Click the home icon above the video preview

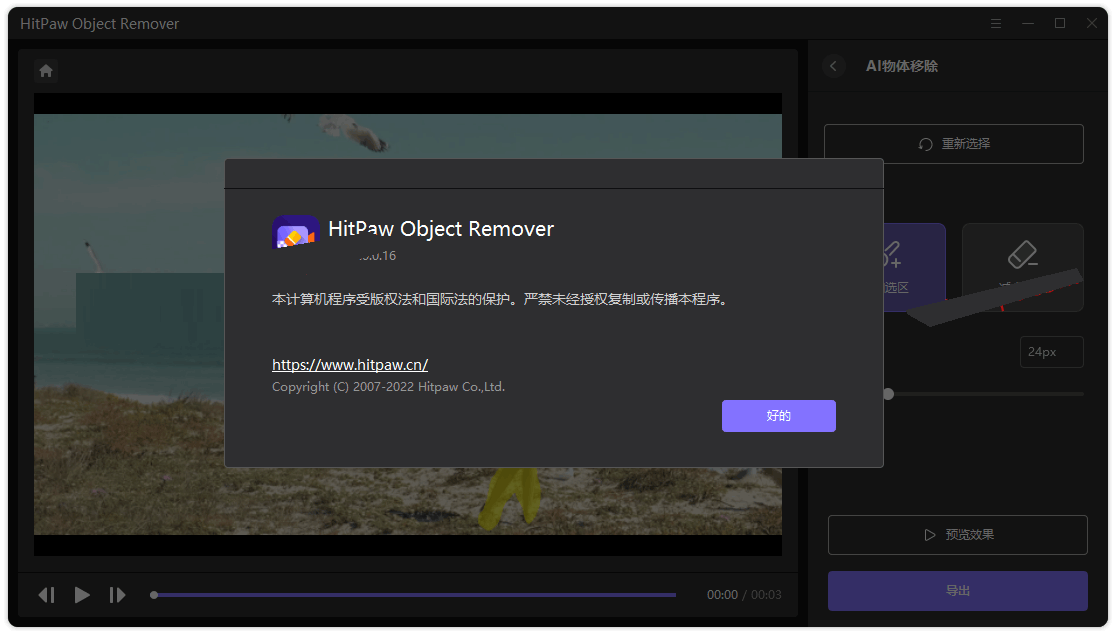46,70
